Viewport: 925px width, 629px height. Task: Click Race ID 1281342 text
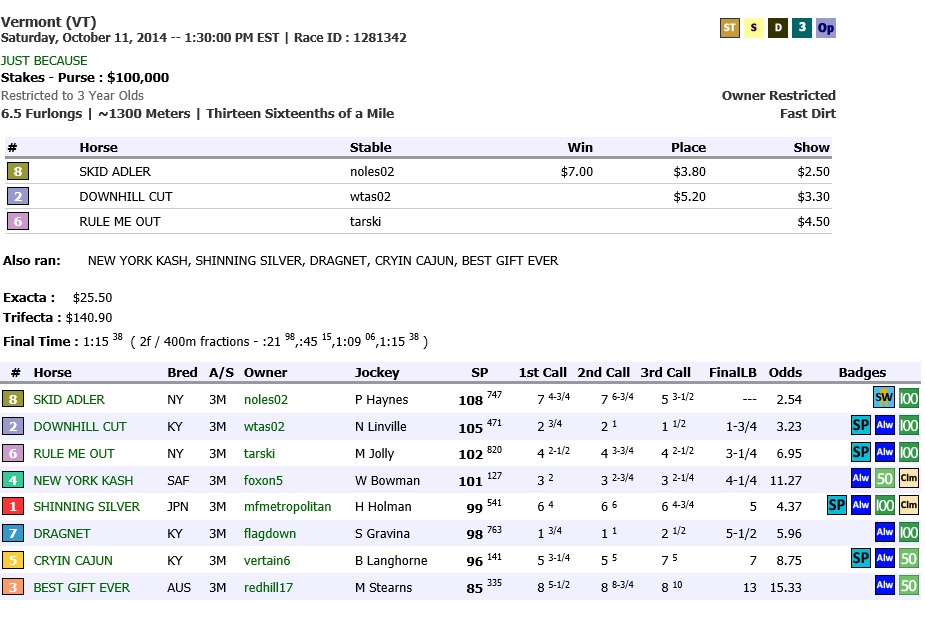tap(350, 38)
